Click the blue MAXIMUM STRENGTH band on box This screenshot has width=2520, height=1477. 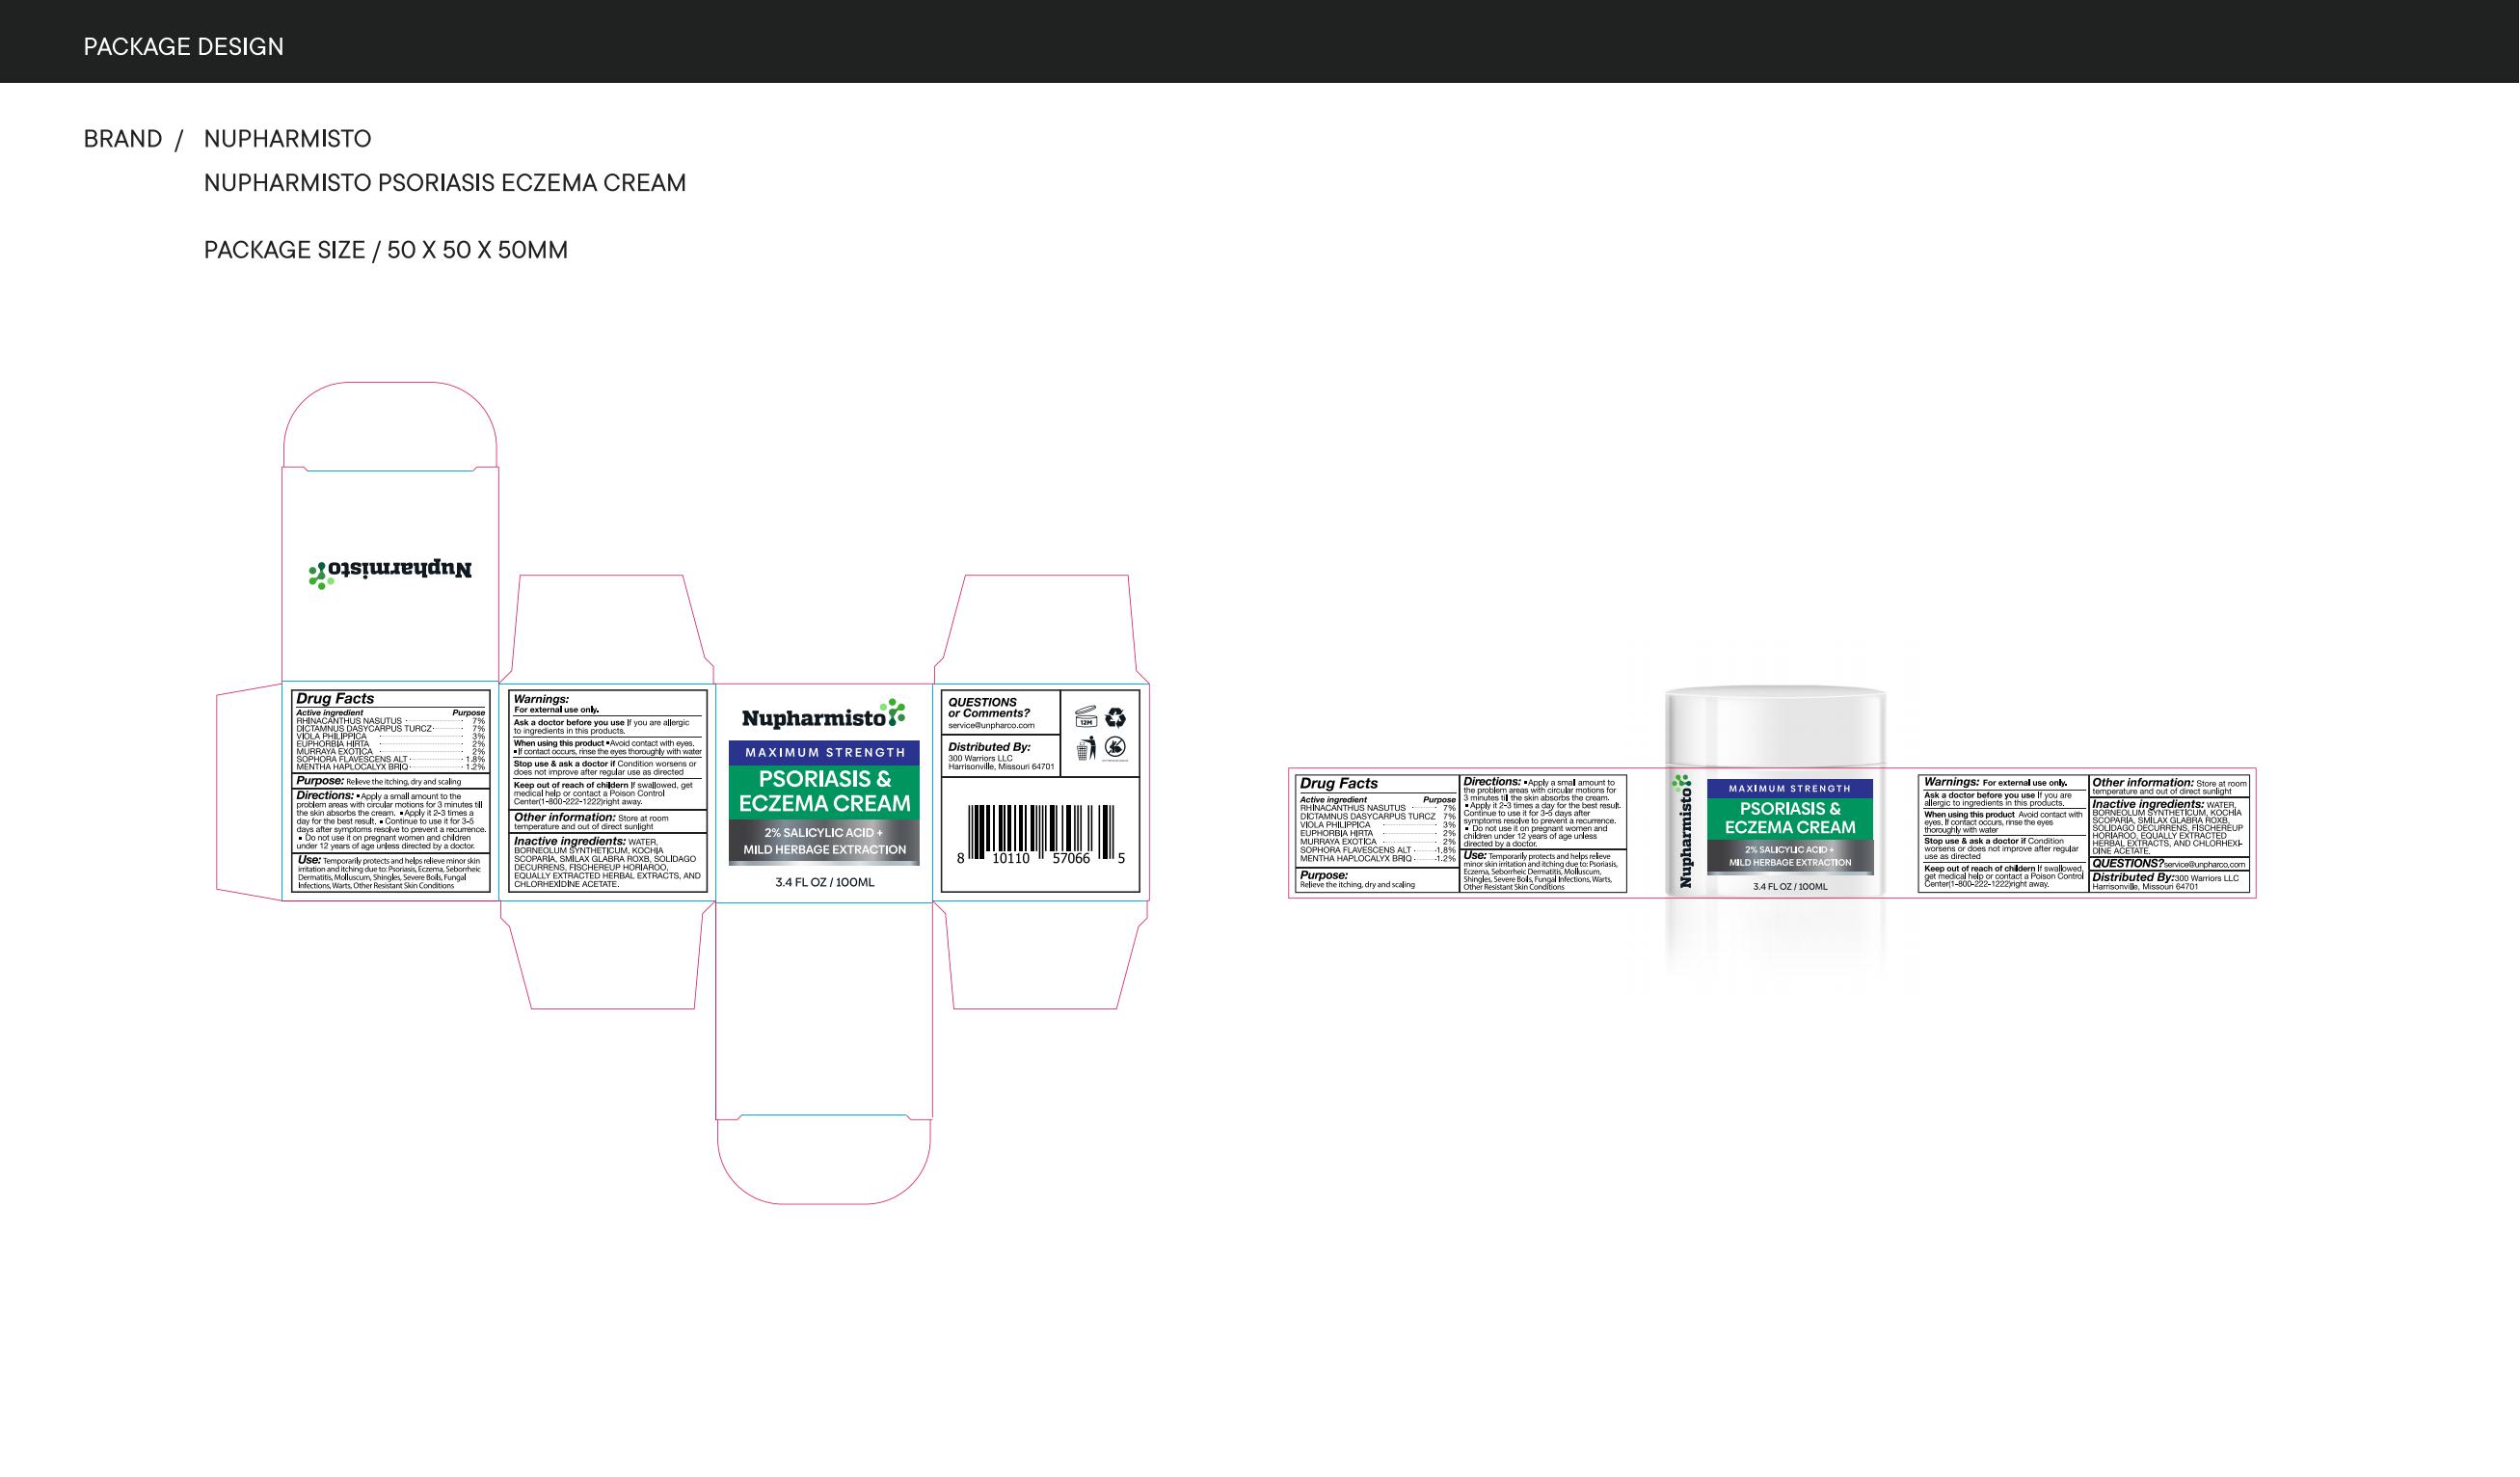825,752
